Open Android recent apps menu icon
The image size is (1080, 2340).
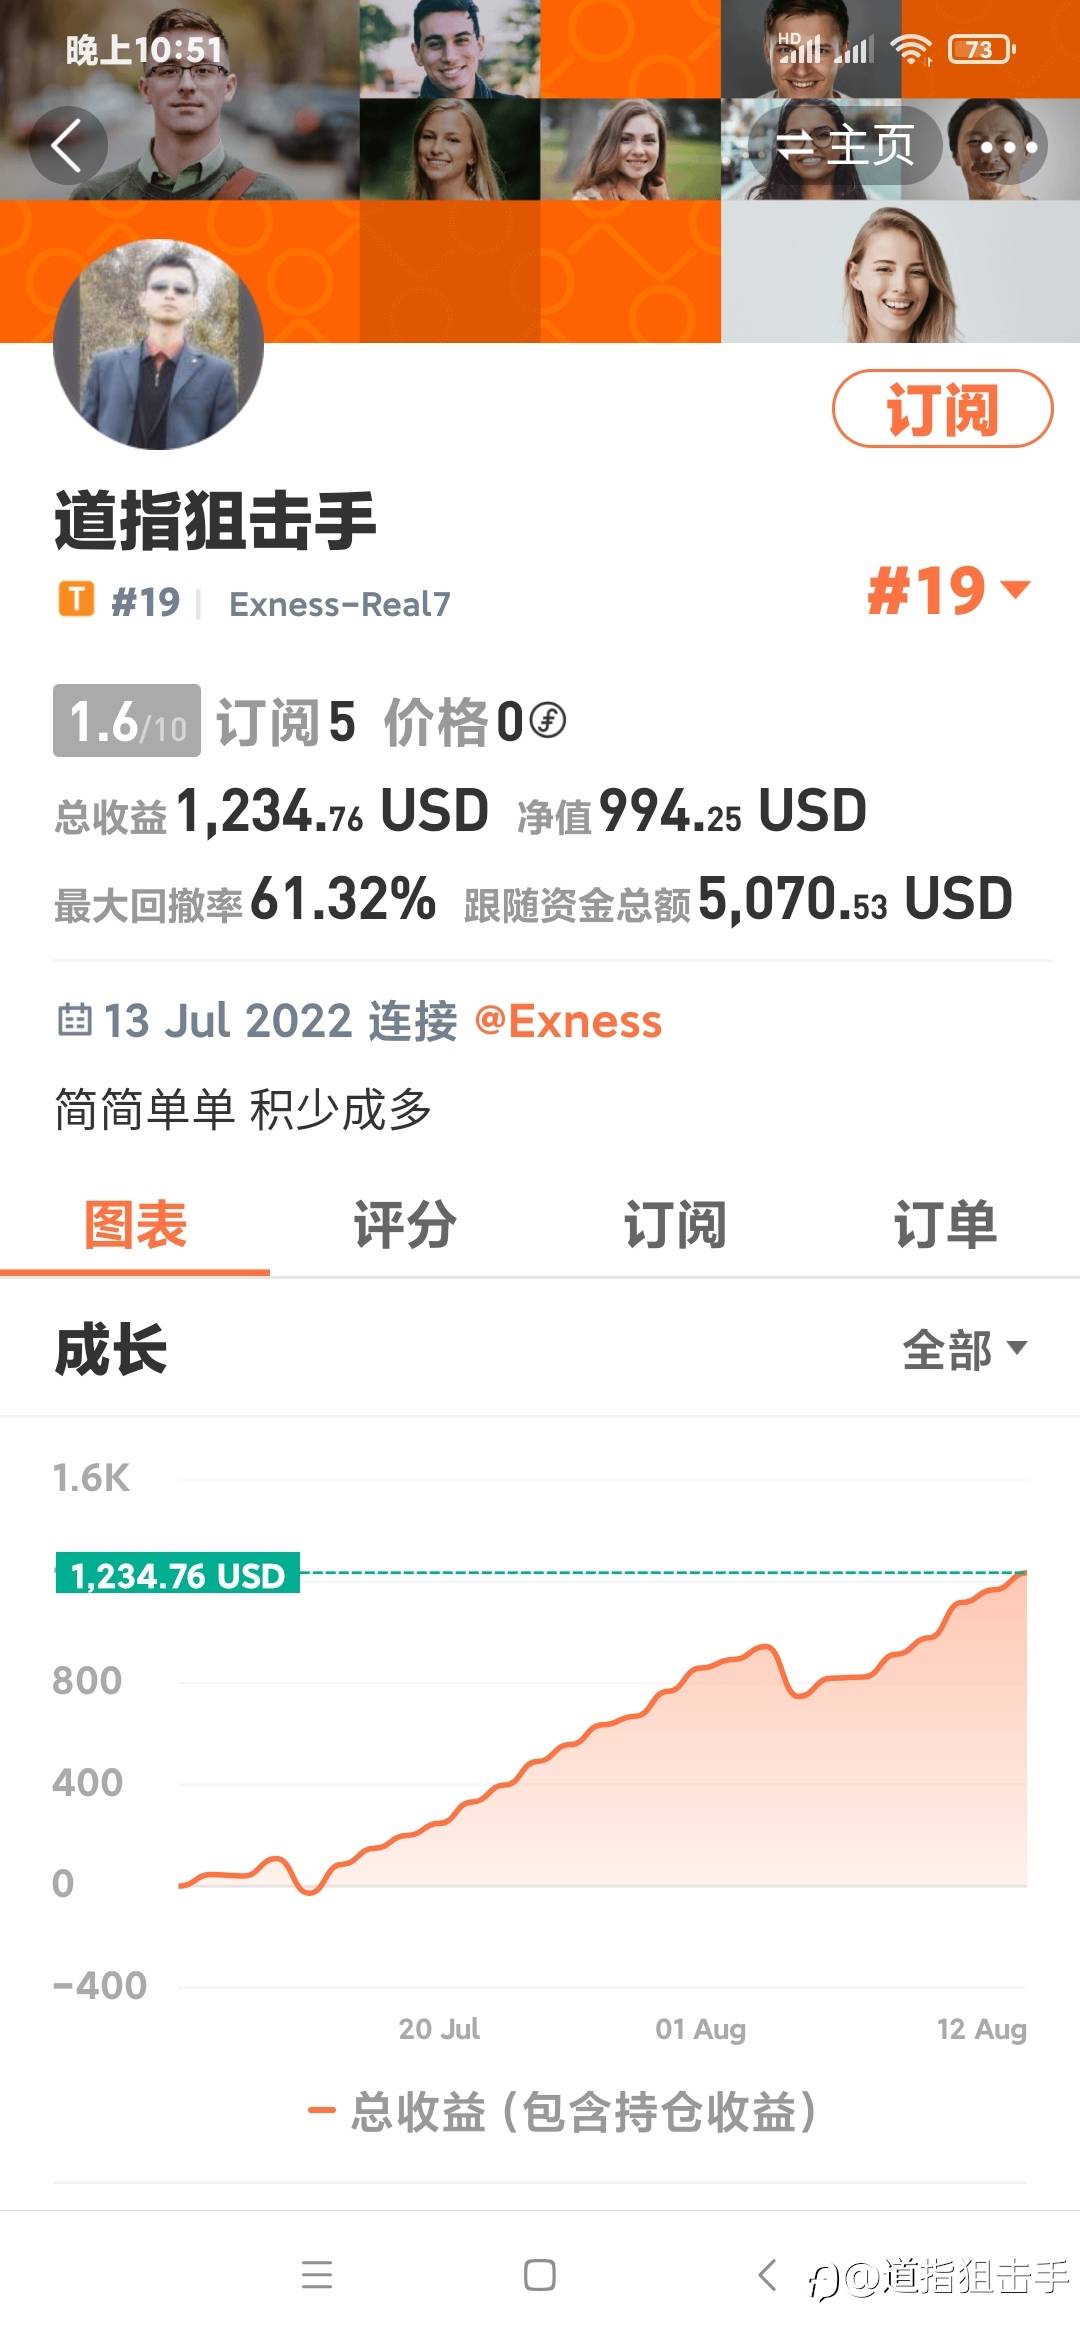point(317,2275)
